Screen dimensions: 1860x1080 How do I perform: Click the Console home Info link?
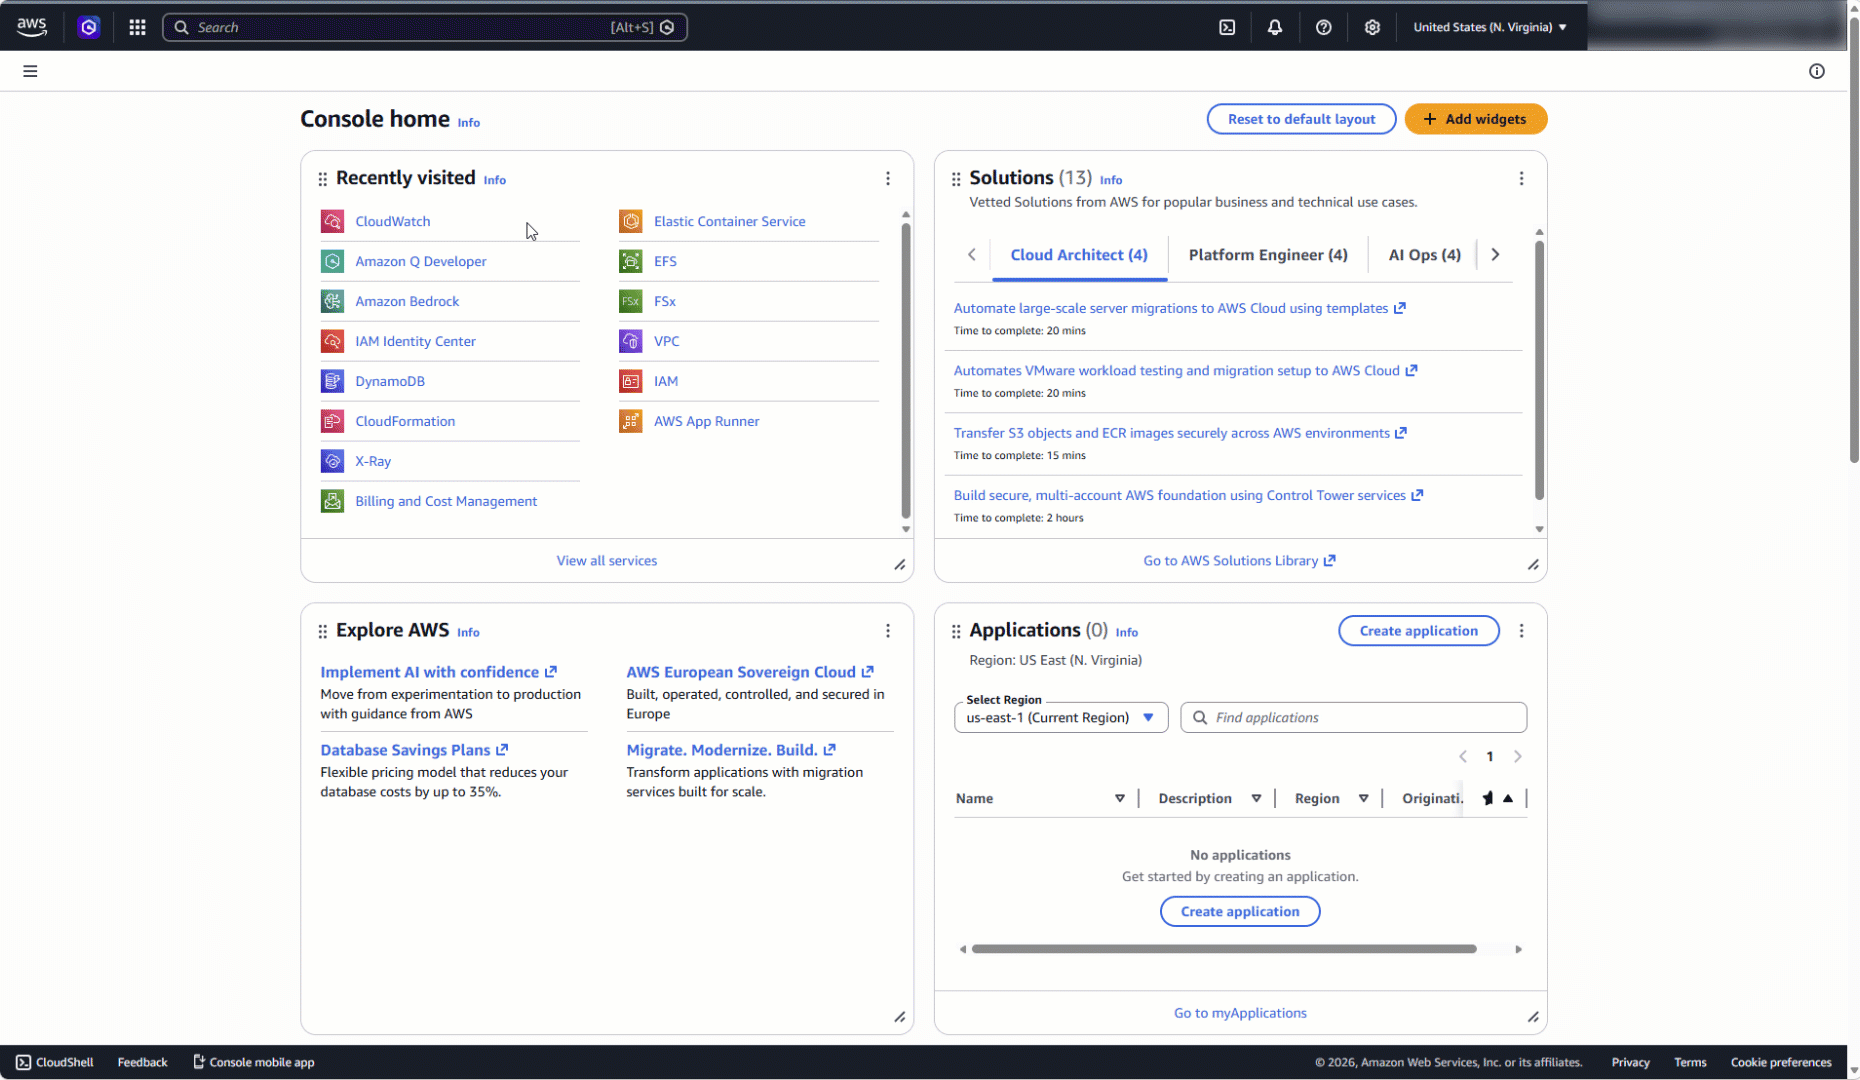point(468,123)
